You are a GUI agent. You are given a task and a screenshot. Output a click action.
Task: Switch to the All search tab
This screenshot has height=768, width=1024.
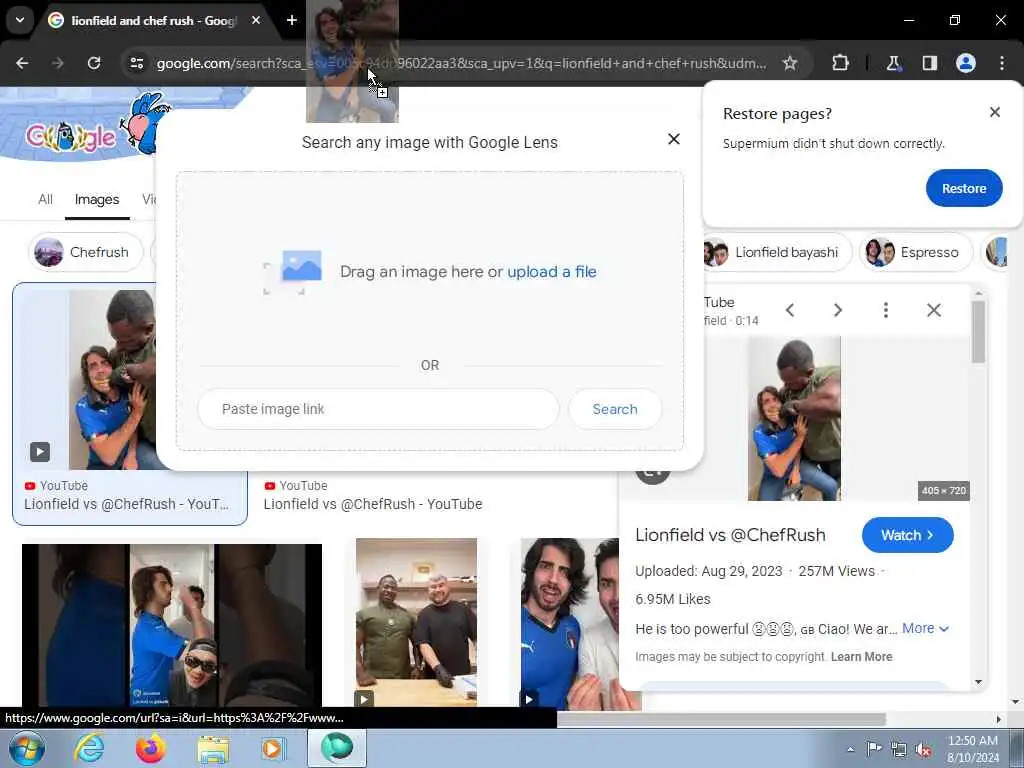coord(45,199)
